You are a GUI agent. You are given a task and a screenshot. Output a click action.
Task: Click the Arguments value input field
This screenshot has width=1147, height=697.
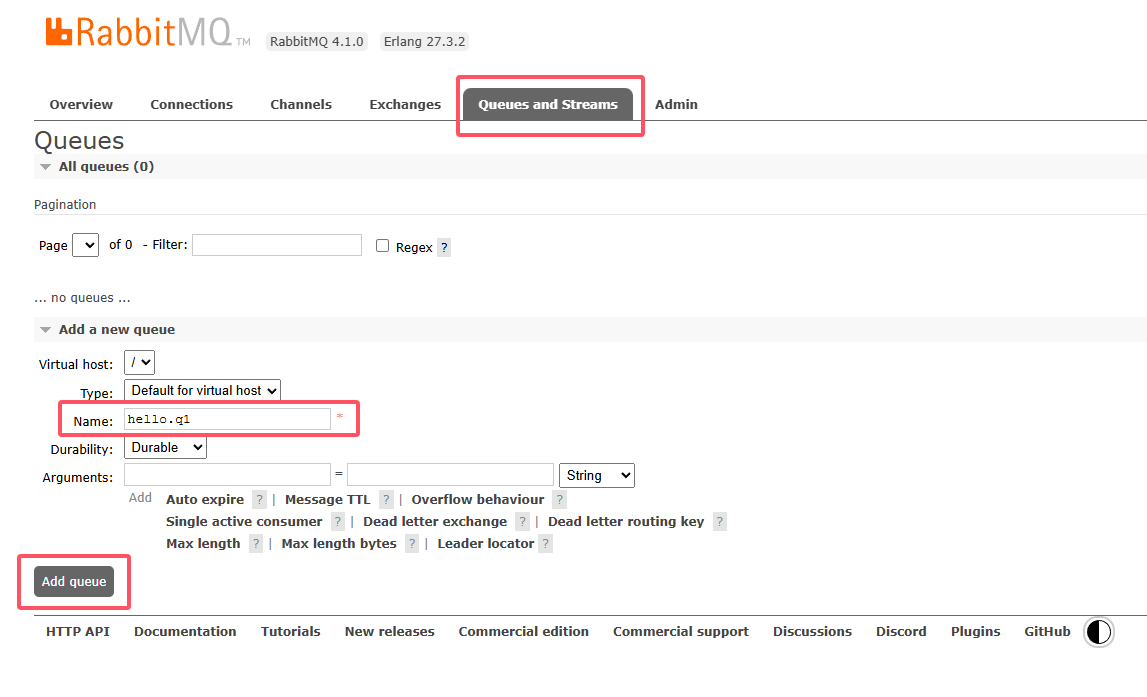pyautogui.click(x=450, y=475)
